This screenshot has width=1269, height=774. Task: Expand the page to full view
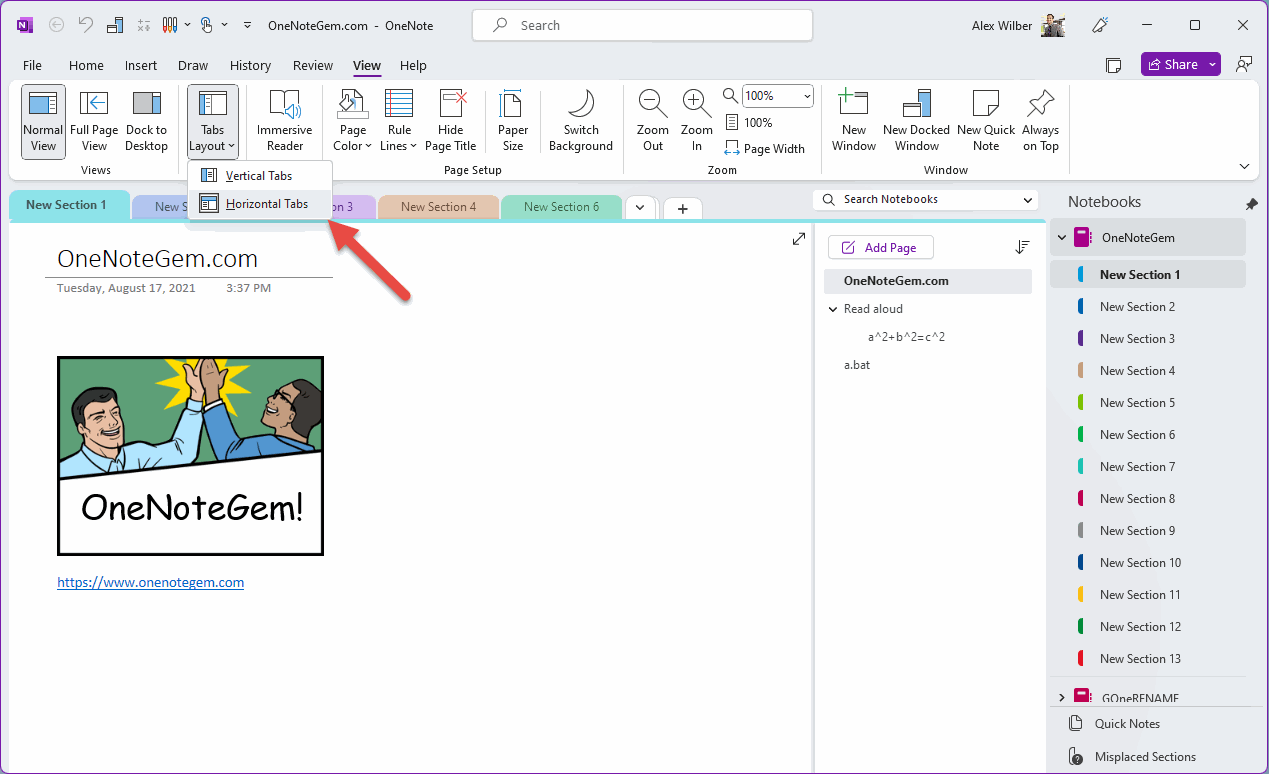point(798,239)
